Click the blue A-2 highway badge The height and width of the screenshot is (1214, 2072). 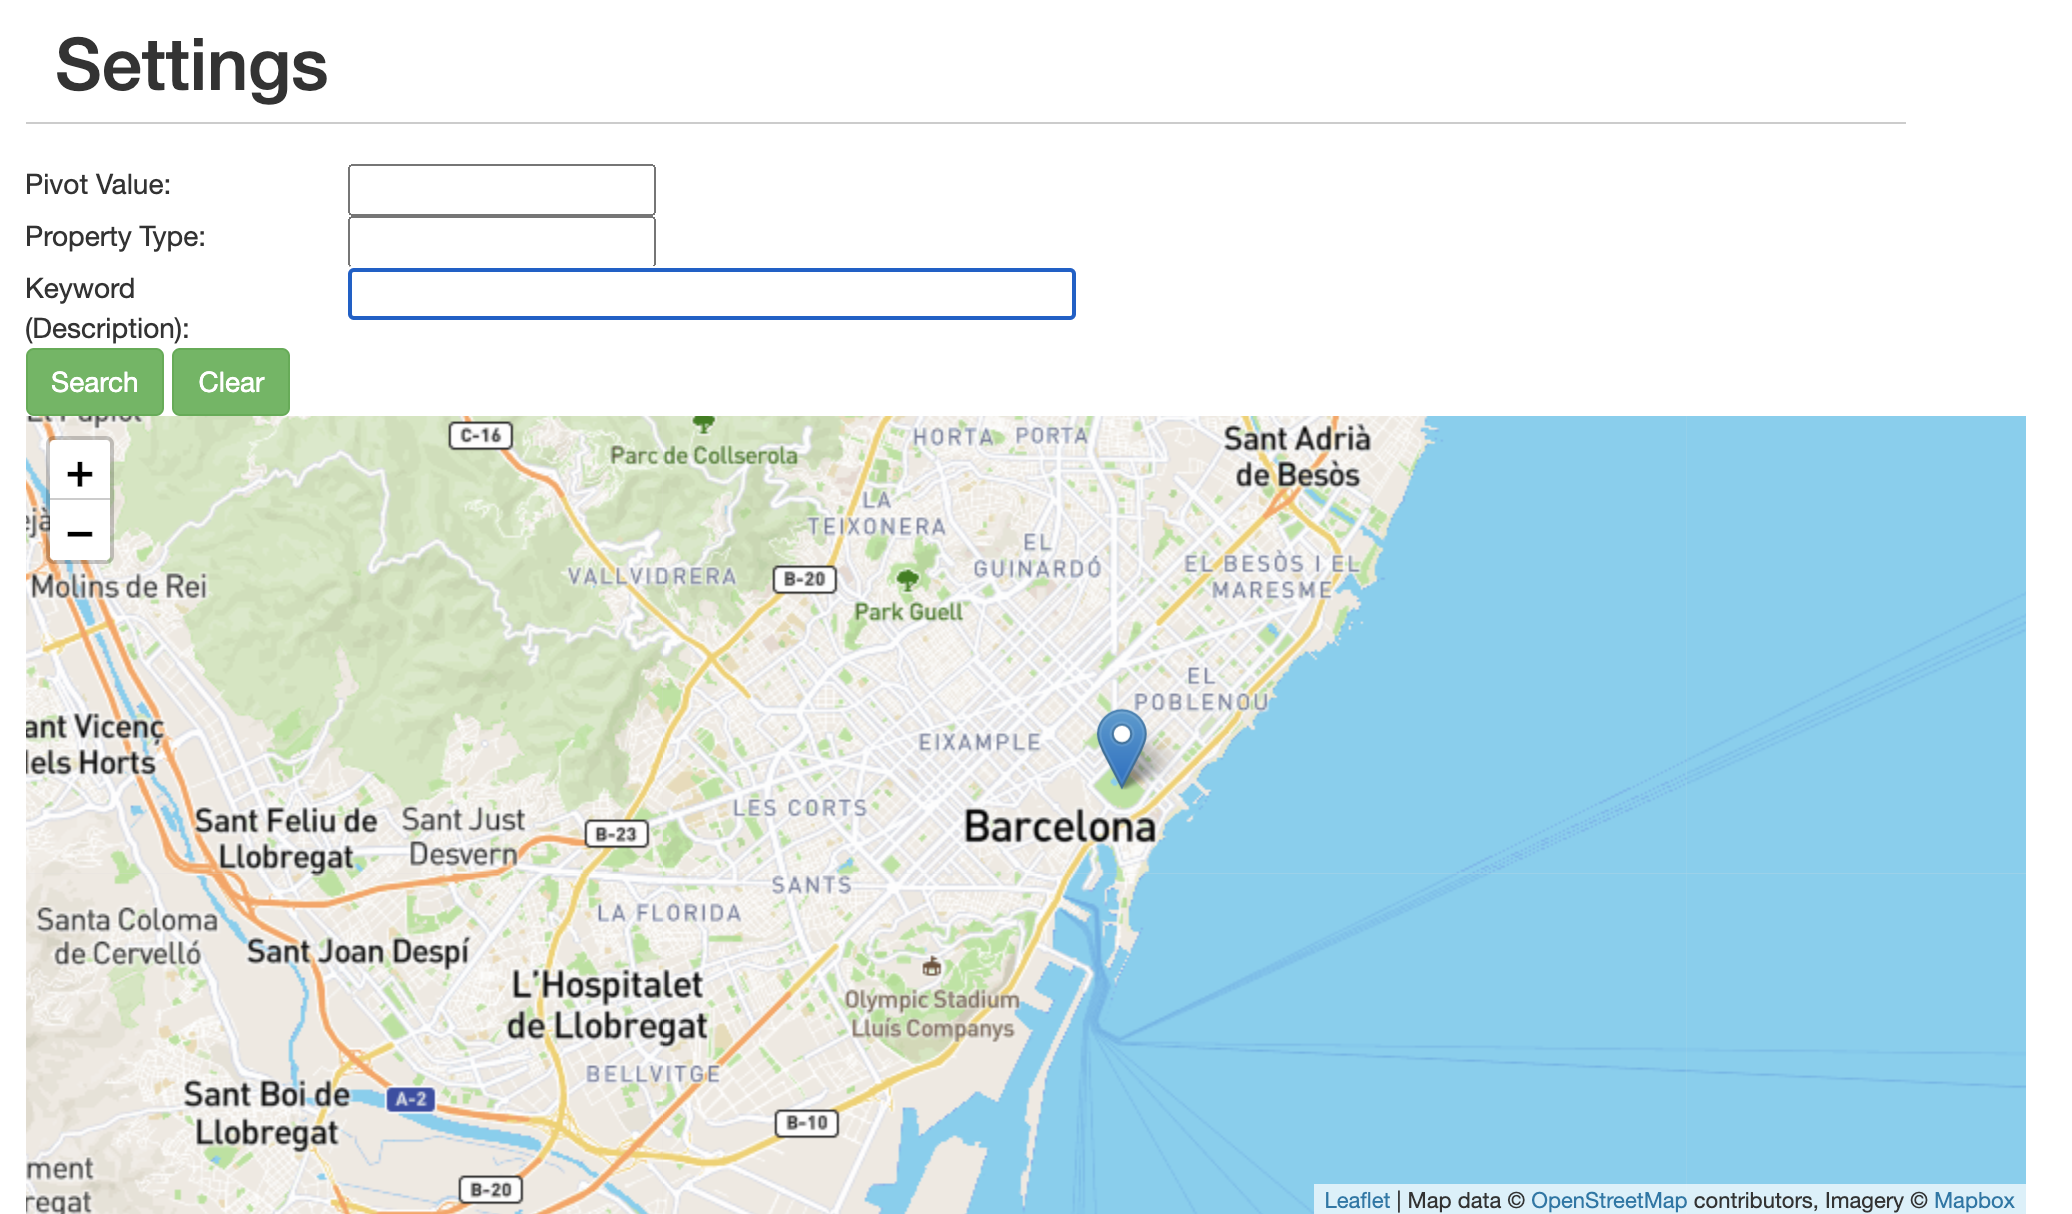point(411,1099)
